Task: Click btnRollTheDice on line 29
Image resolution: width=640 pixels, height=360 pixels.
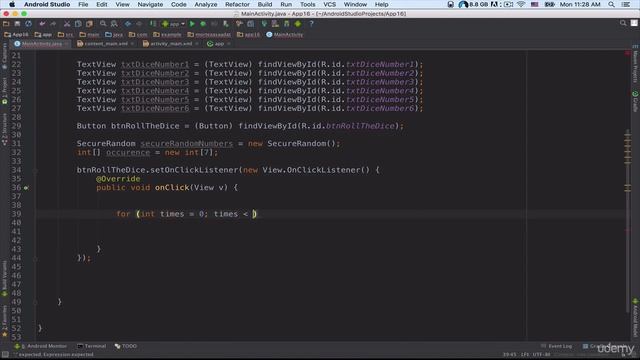Action: (x=145, y=126)
